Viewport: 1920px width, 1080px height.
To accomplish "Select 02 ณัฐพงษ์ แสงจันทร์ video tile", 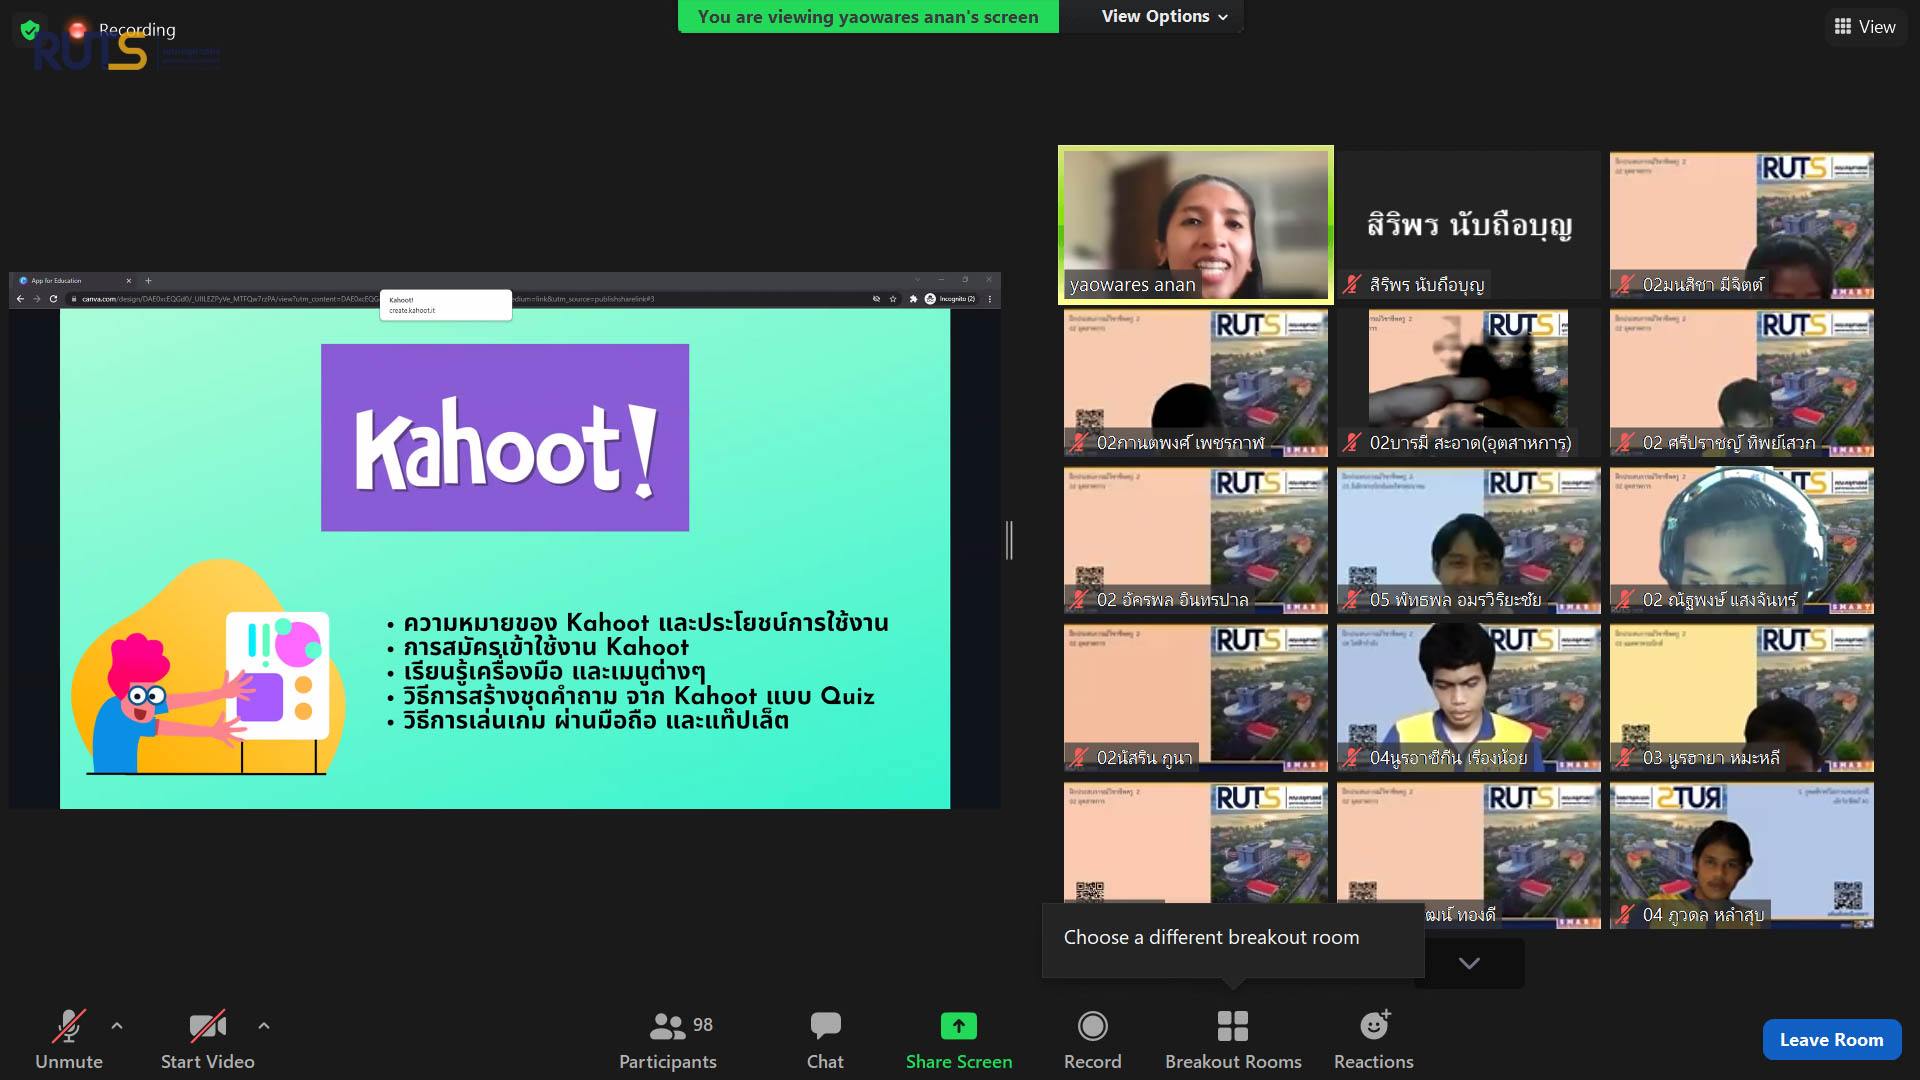I will click(1741, 540).
